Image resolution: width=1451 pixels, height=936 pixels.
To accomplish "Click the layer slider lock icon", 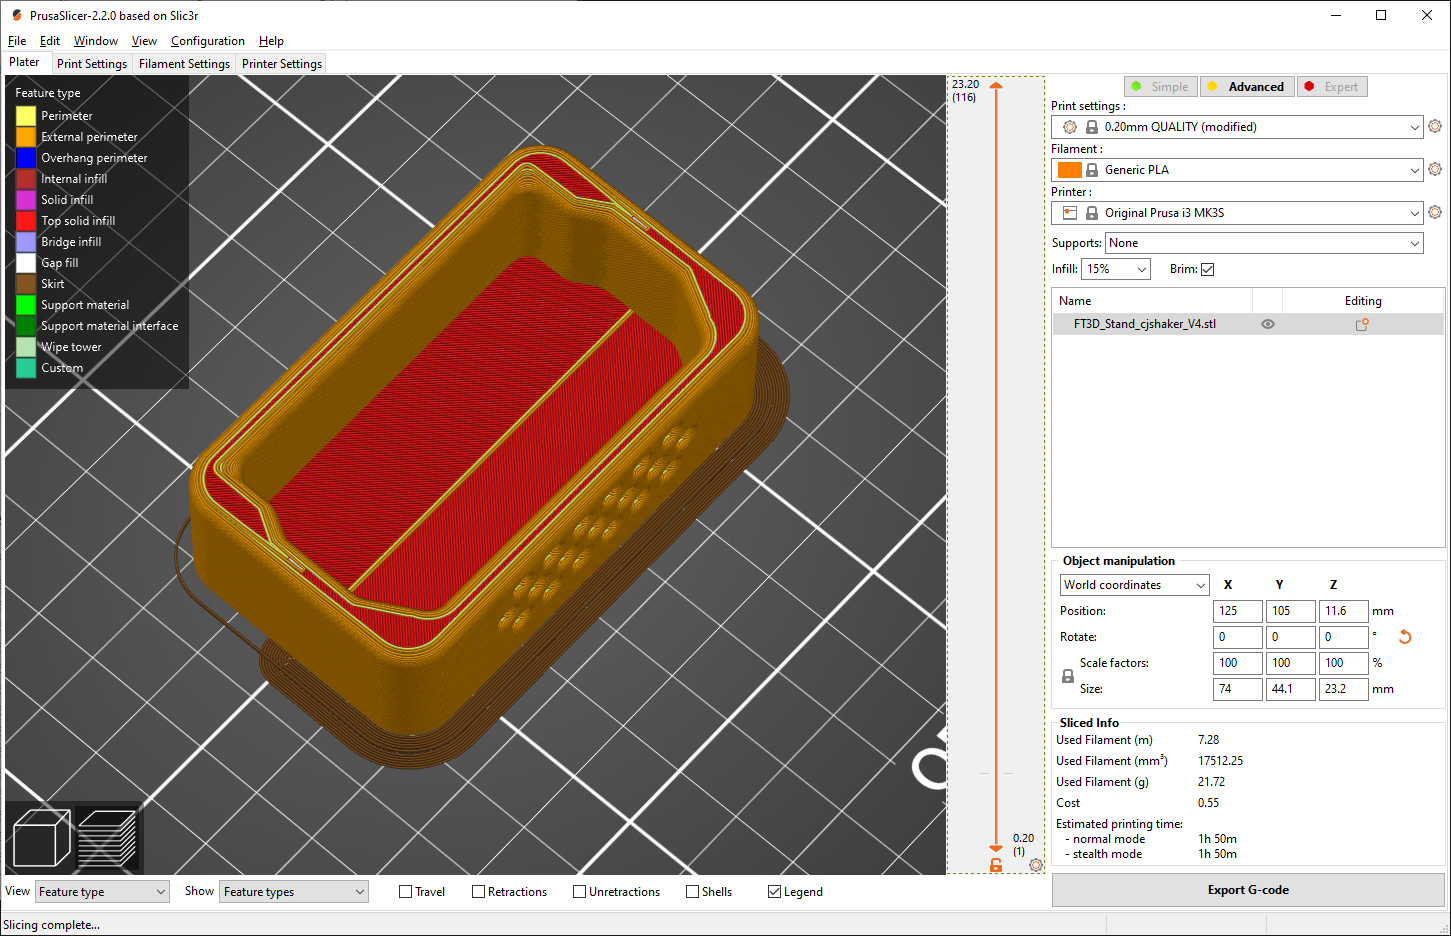I will pyautogui.click(x=996, y=865).
